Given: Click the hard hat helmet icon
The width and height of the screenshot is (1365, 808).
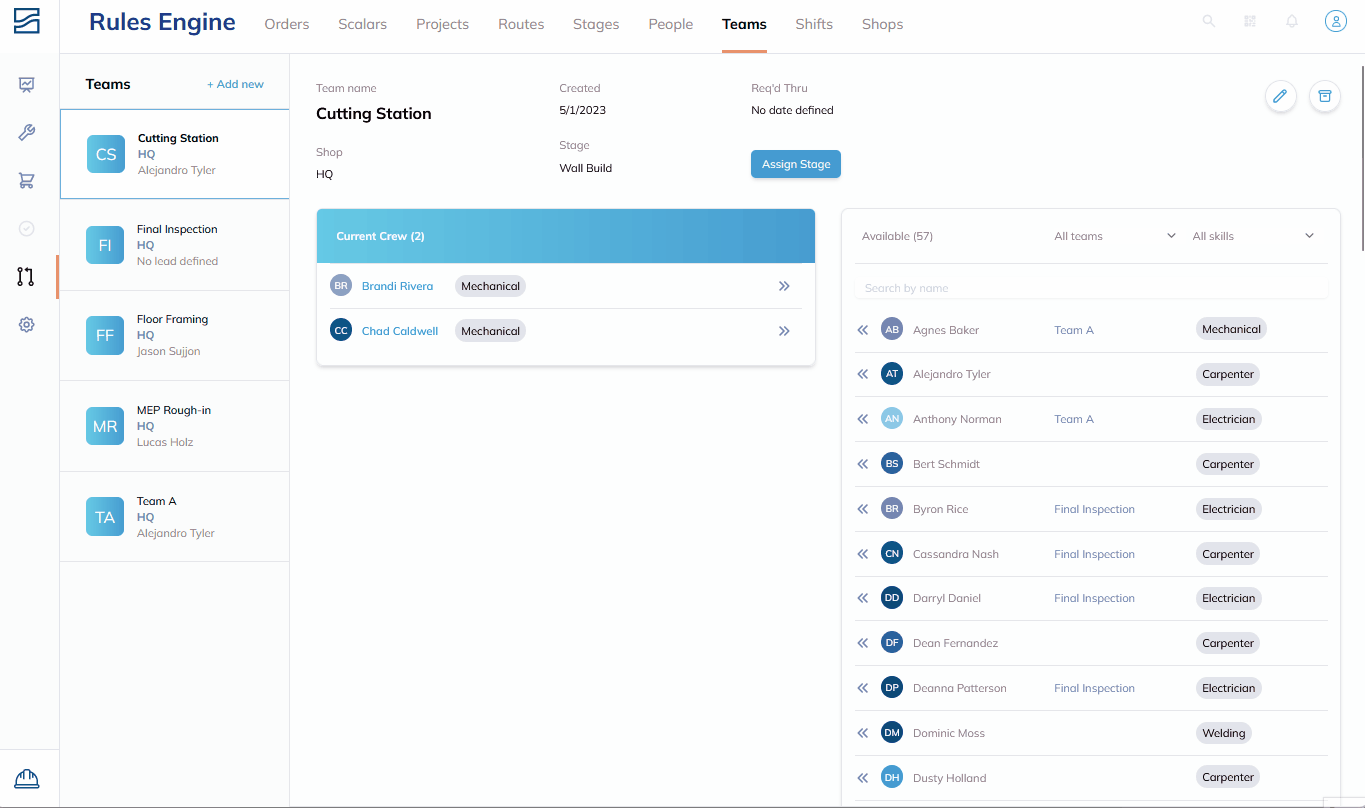Looking at the screenshot, I should click(x=27, y=779).
